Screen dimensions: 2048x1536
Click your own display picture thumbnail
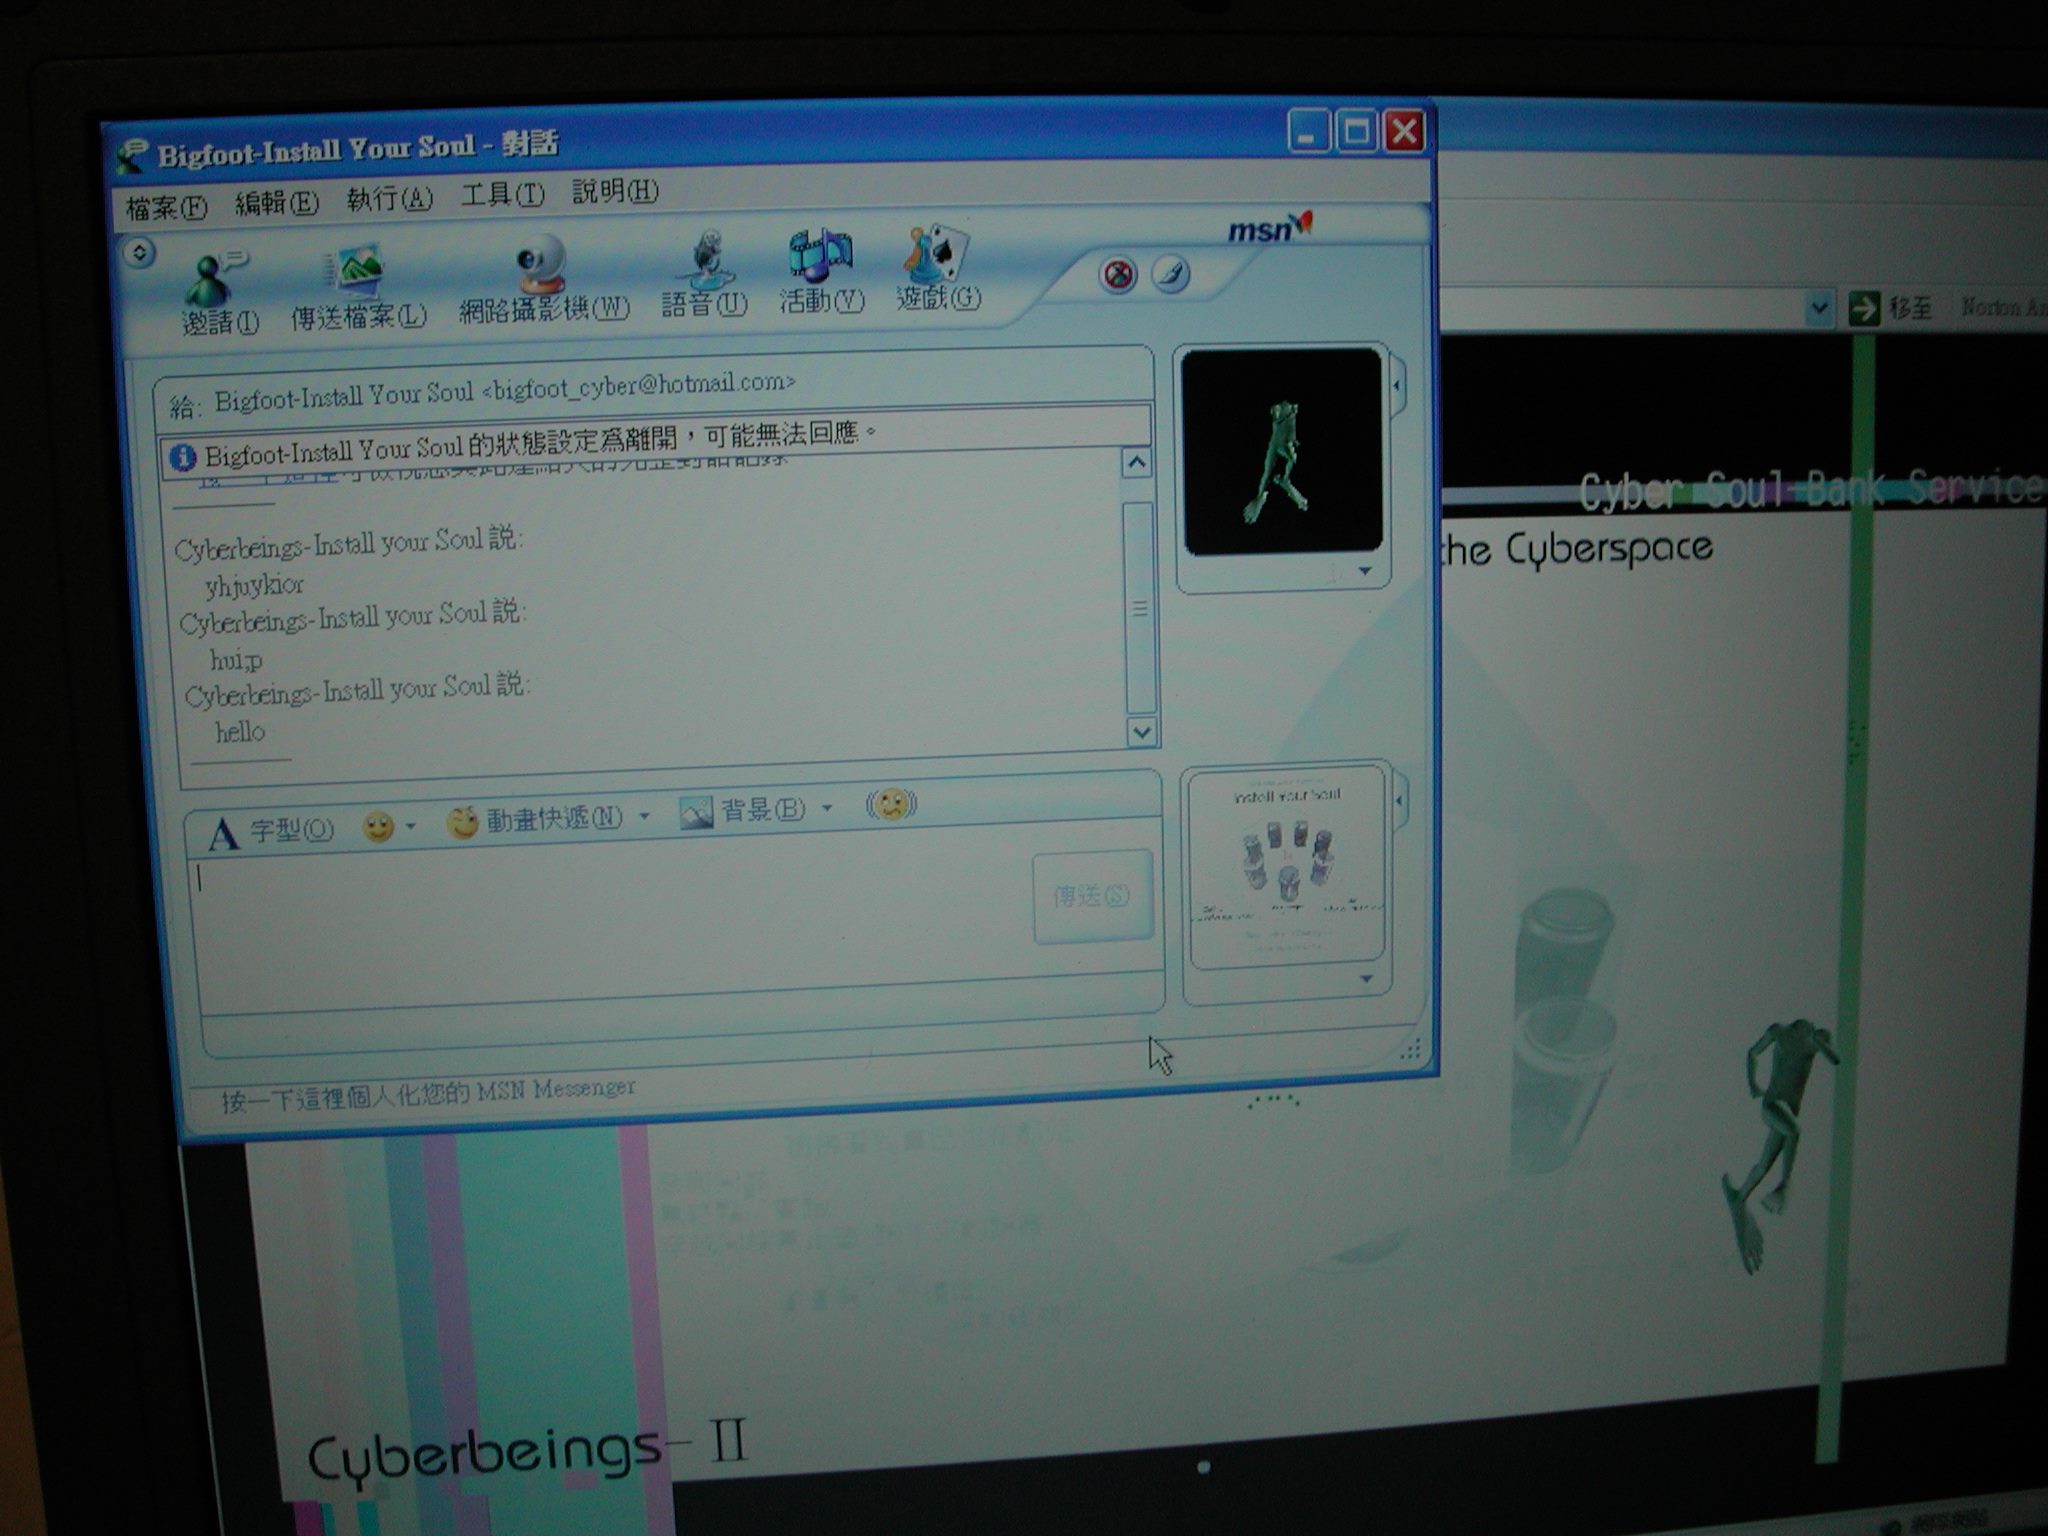tap(1287, 865)
